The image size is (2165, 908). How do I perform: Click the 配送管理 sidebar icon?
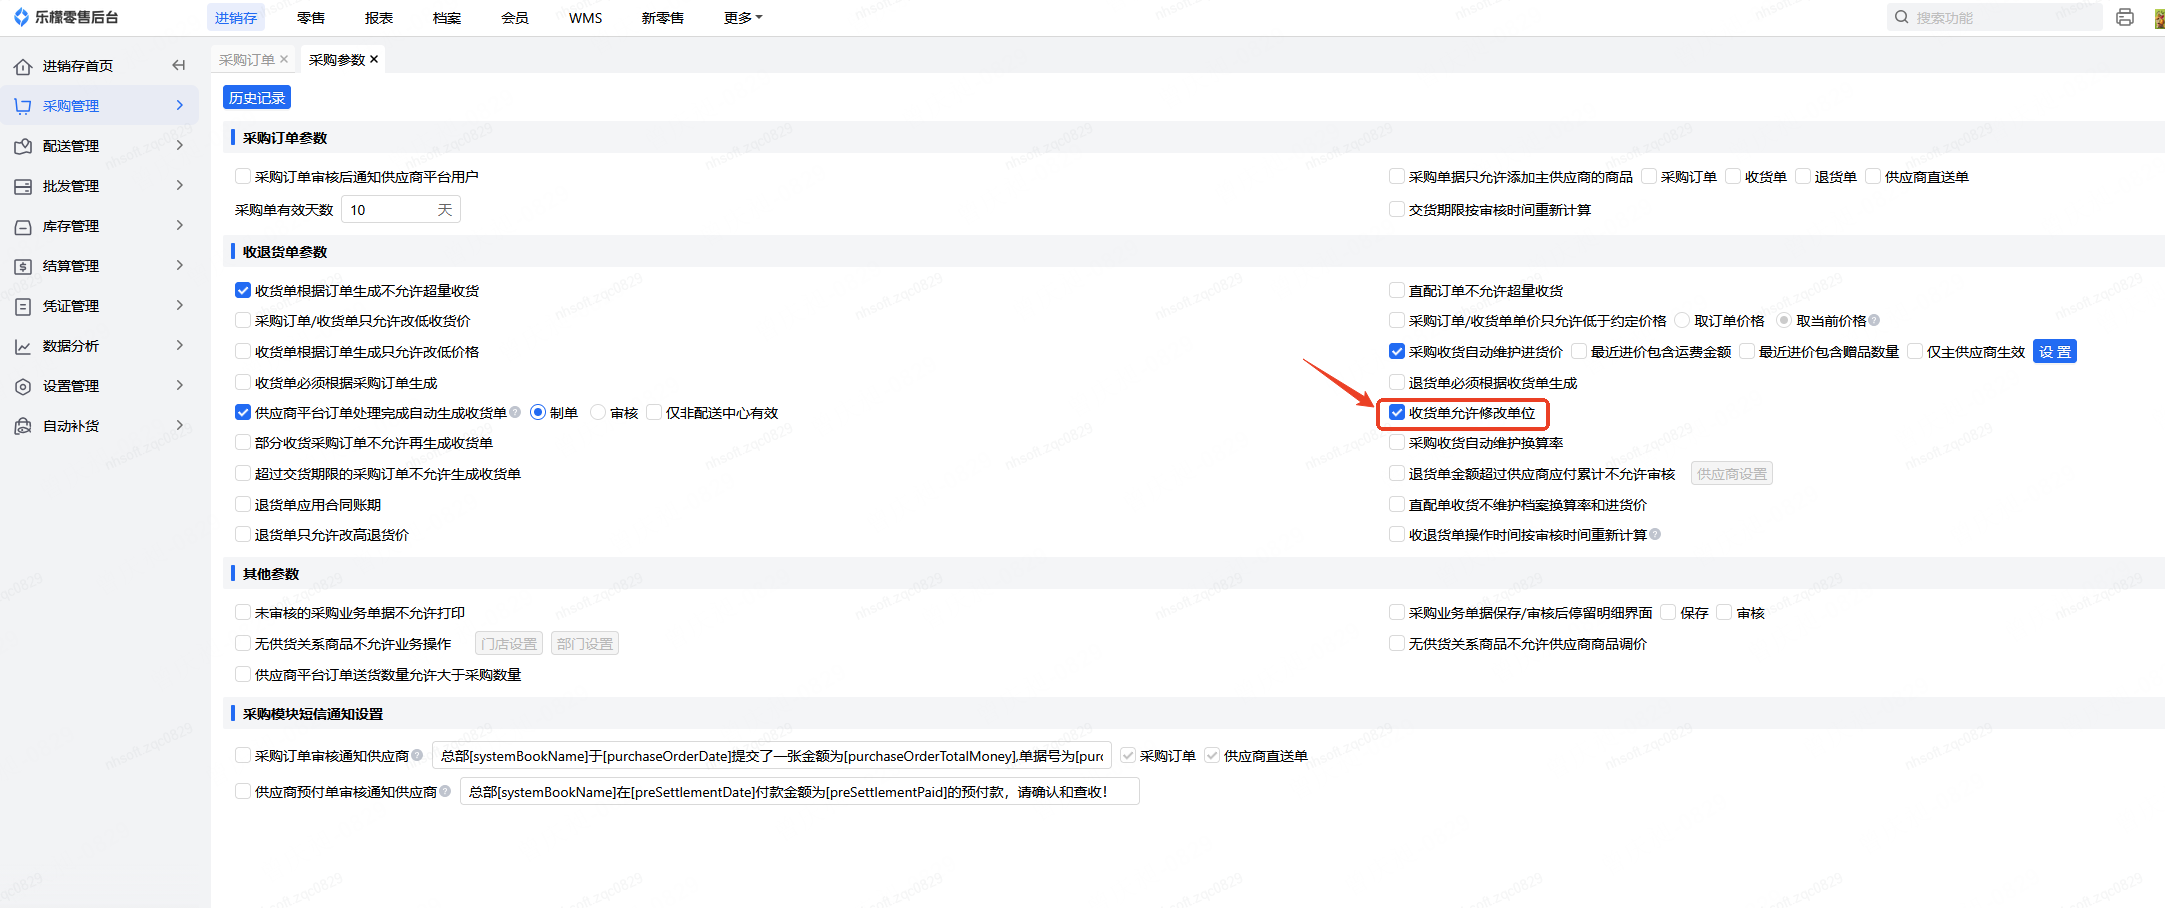[23, 146]
